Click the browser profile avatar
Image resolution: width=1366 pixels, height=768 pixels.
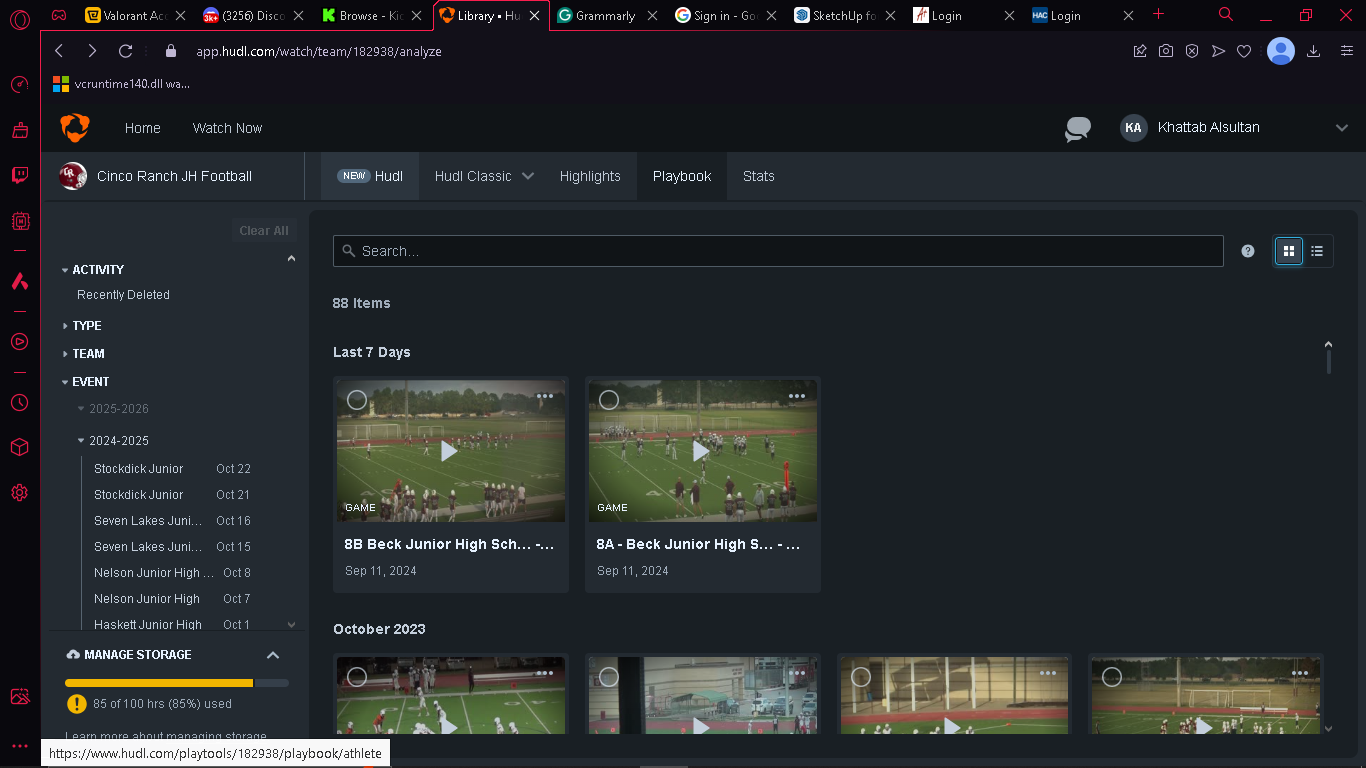tap(1281, 51)
